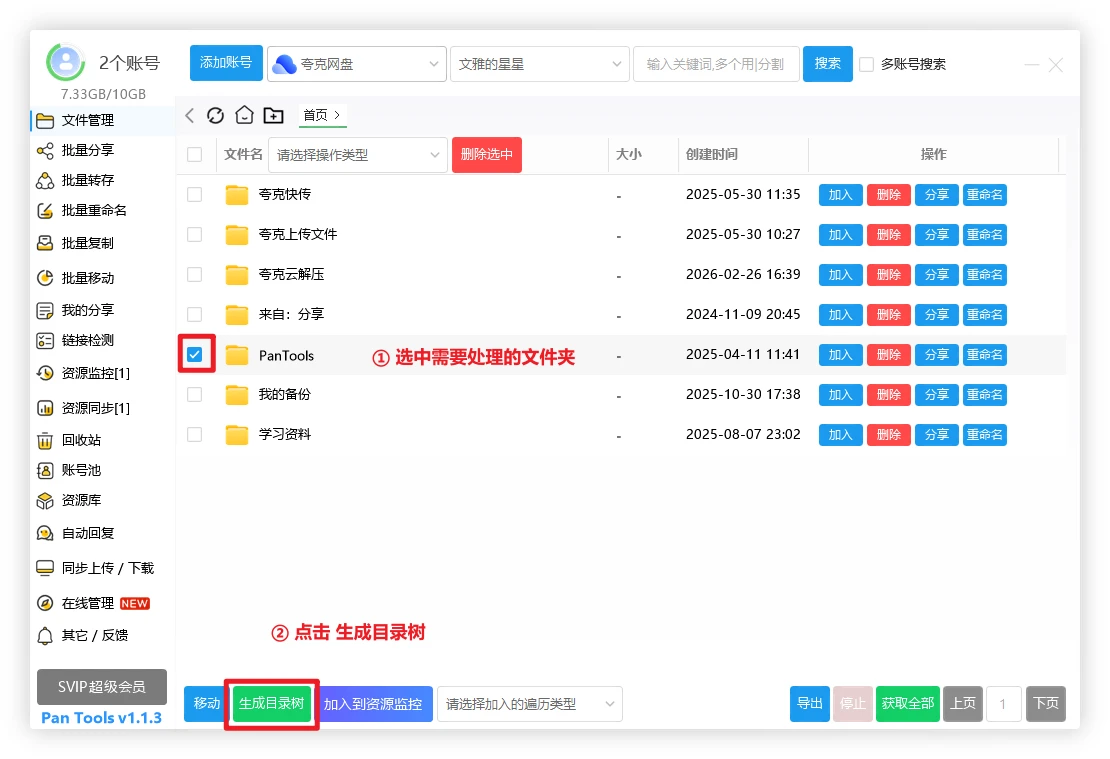The width and height of the screenshot is (1110, 759).
Task: Click the refresh icon in navigation bar
Action: 215,115
